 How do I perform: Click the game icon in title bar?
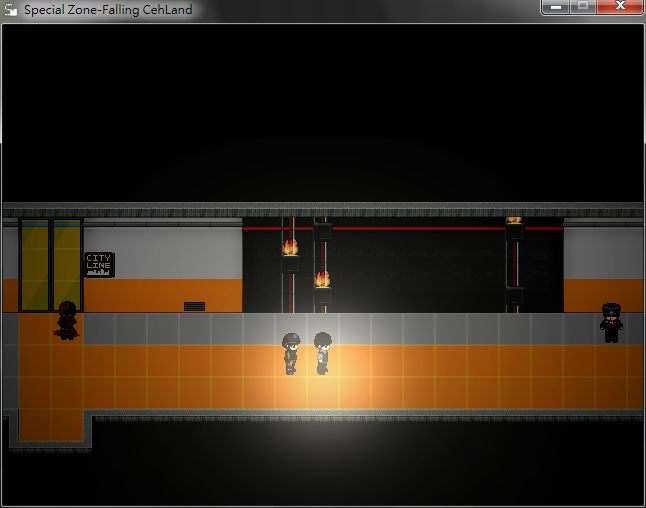[x=11, y=9]
